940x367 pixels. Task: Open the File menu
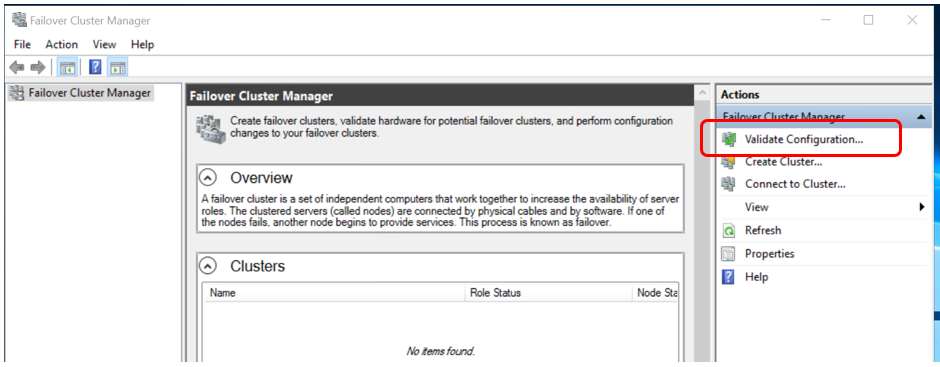click(22, 44)
